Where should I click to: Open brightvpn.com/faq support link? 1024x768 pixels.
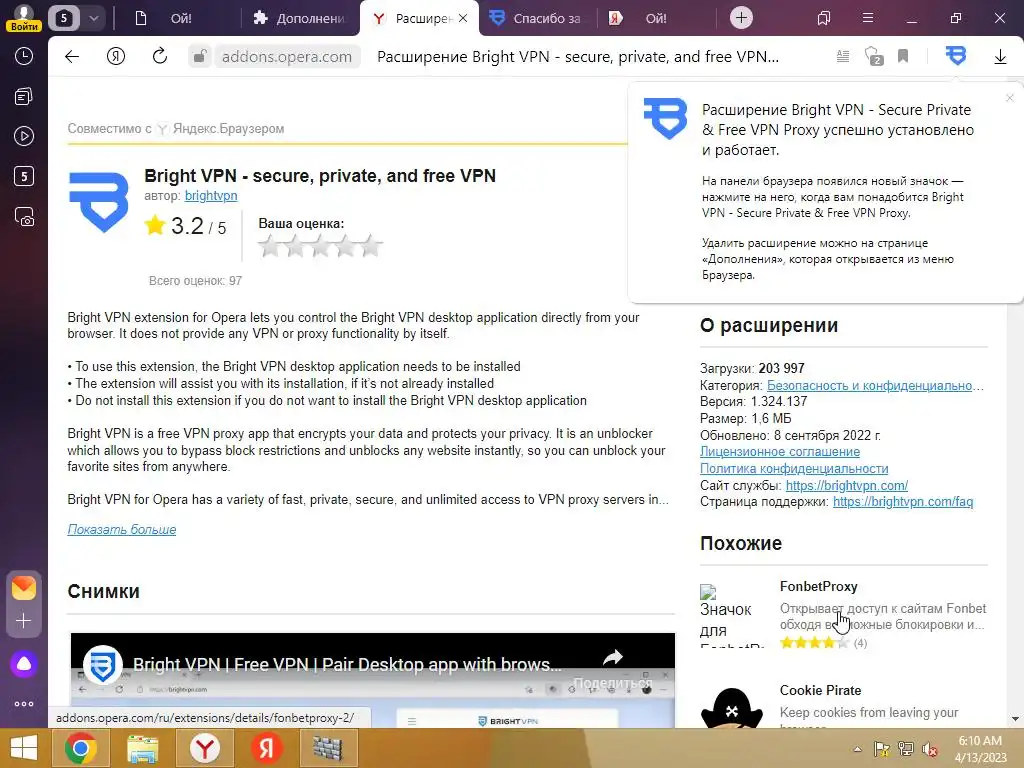903,502
